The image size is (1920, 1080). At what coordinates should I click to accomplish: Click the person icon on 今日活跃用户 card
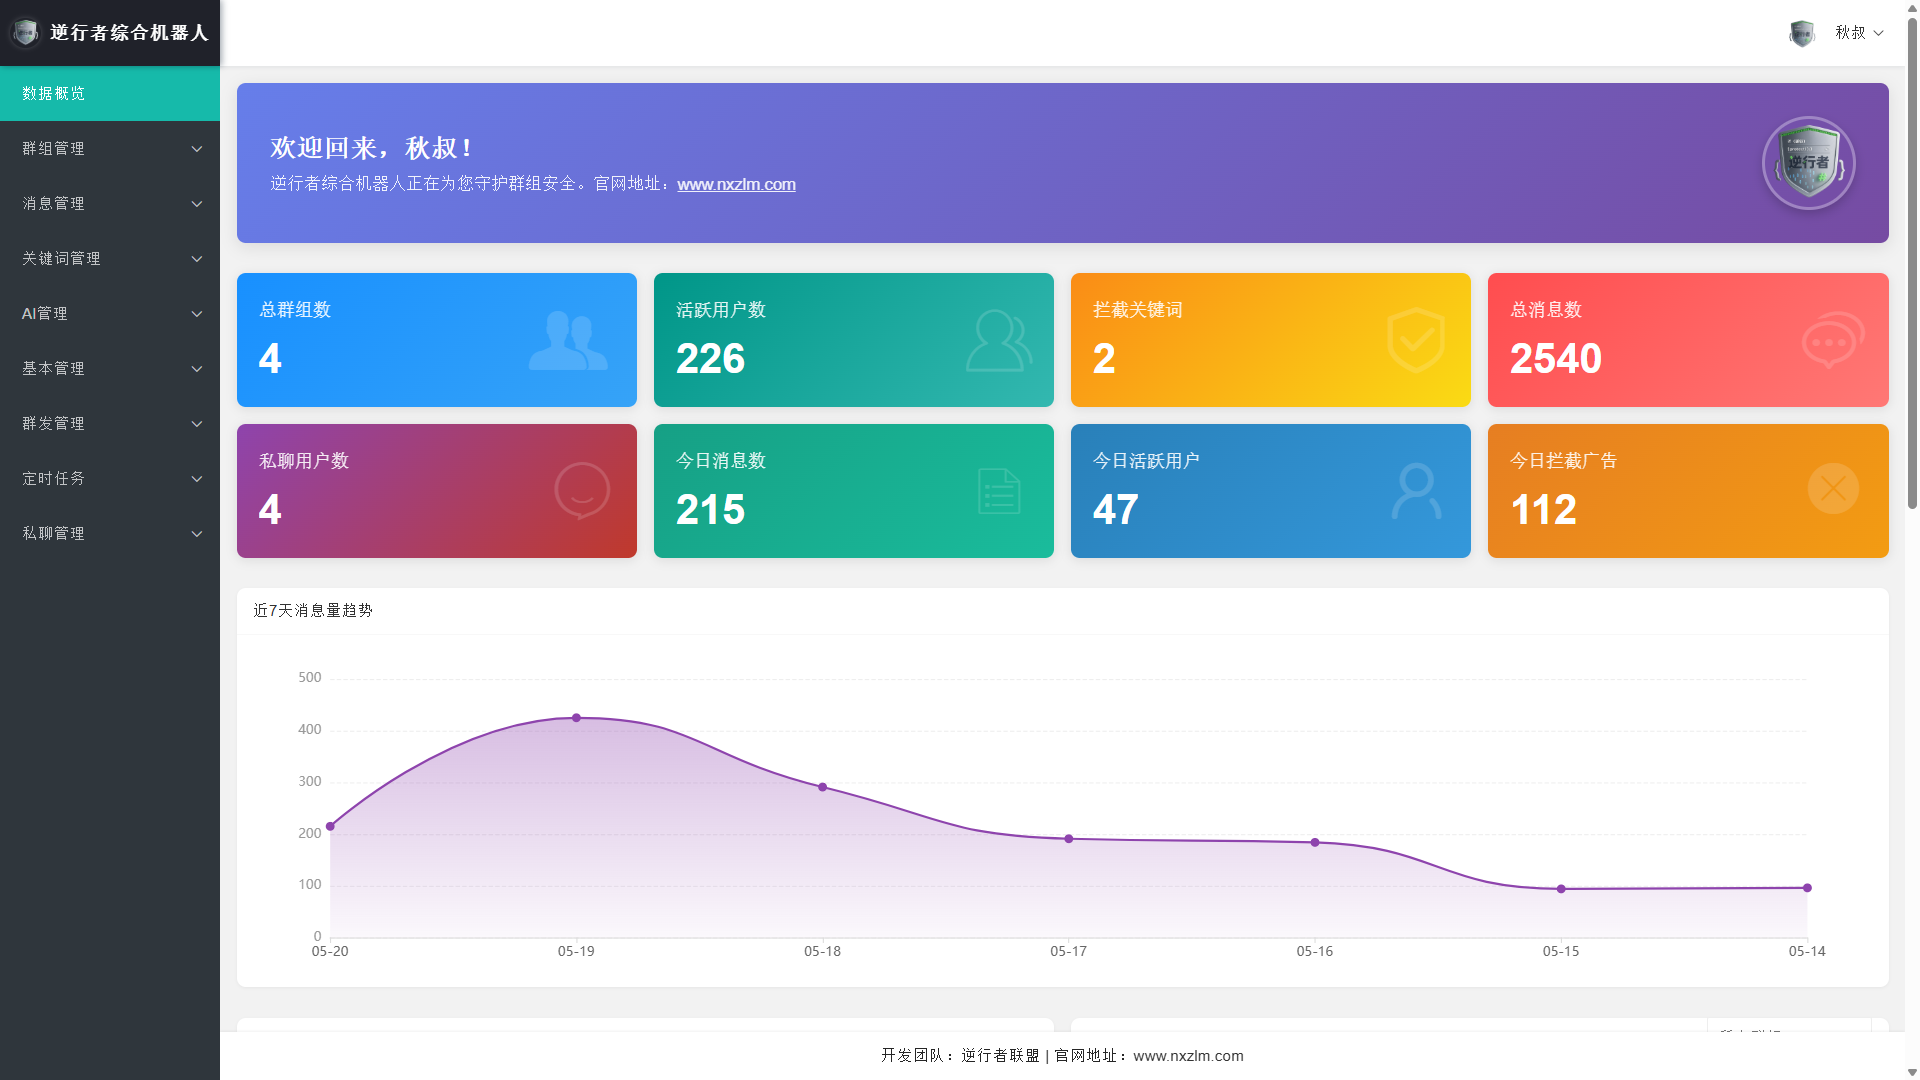point(1416,490)
